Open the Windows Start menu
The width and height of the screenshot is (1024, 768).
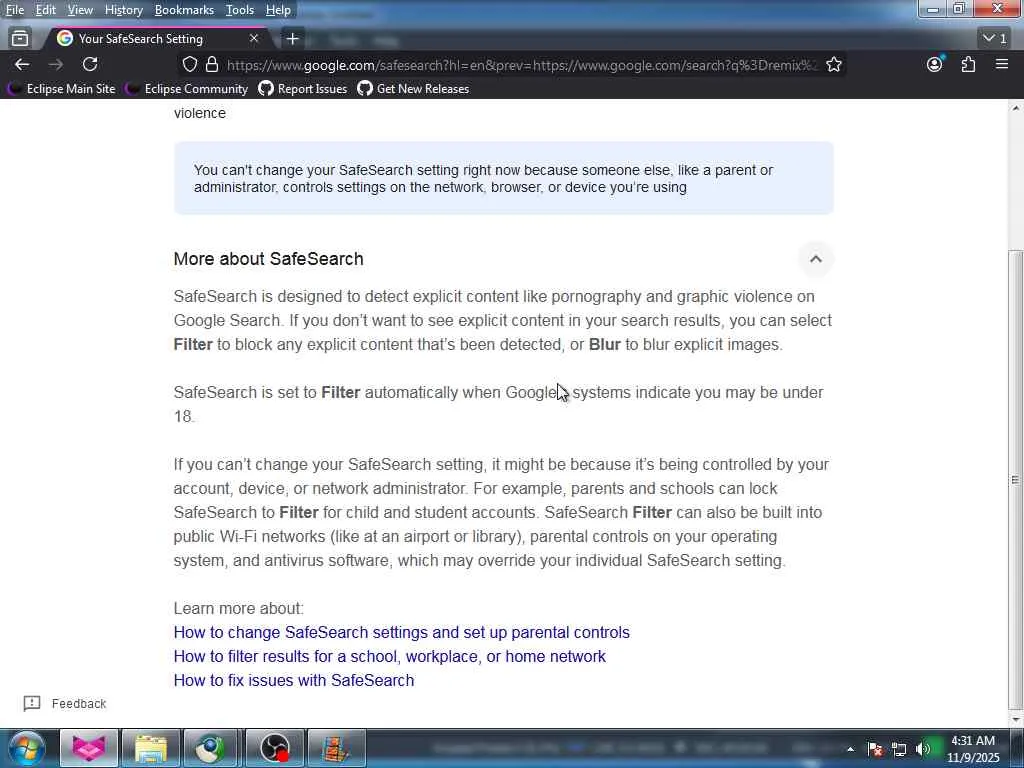point(27,748)
